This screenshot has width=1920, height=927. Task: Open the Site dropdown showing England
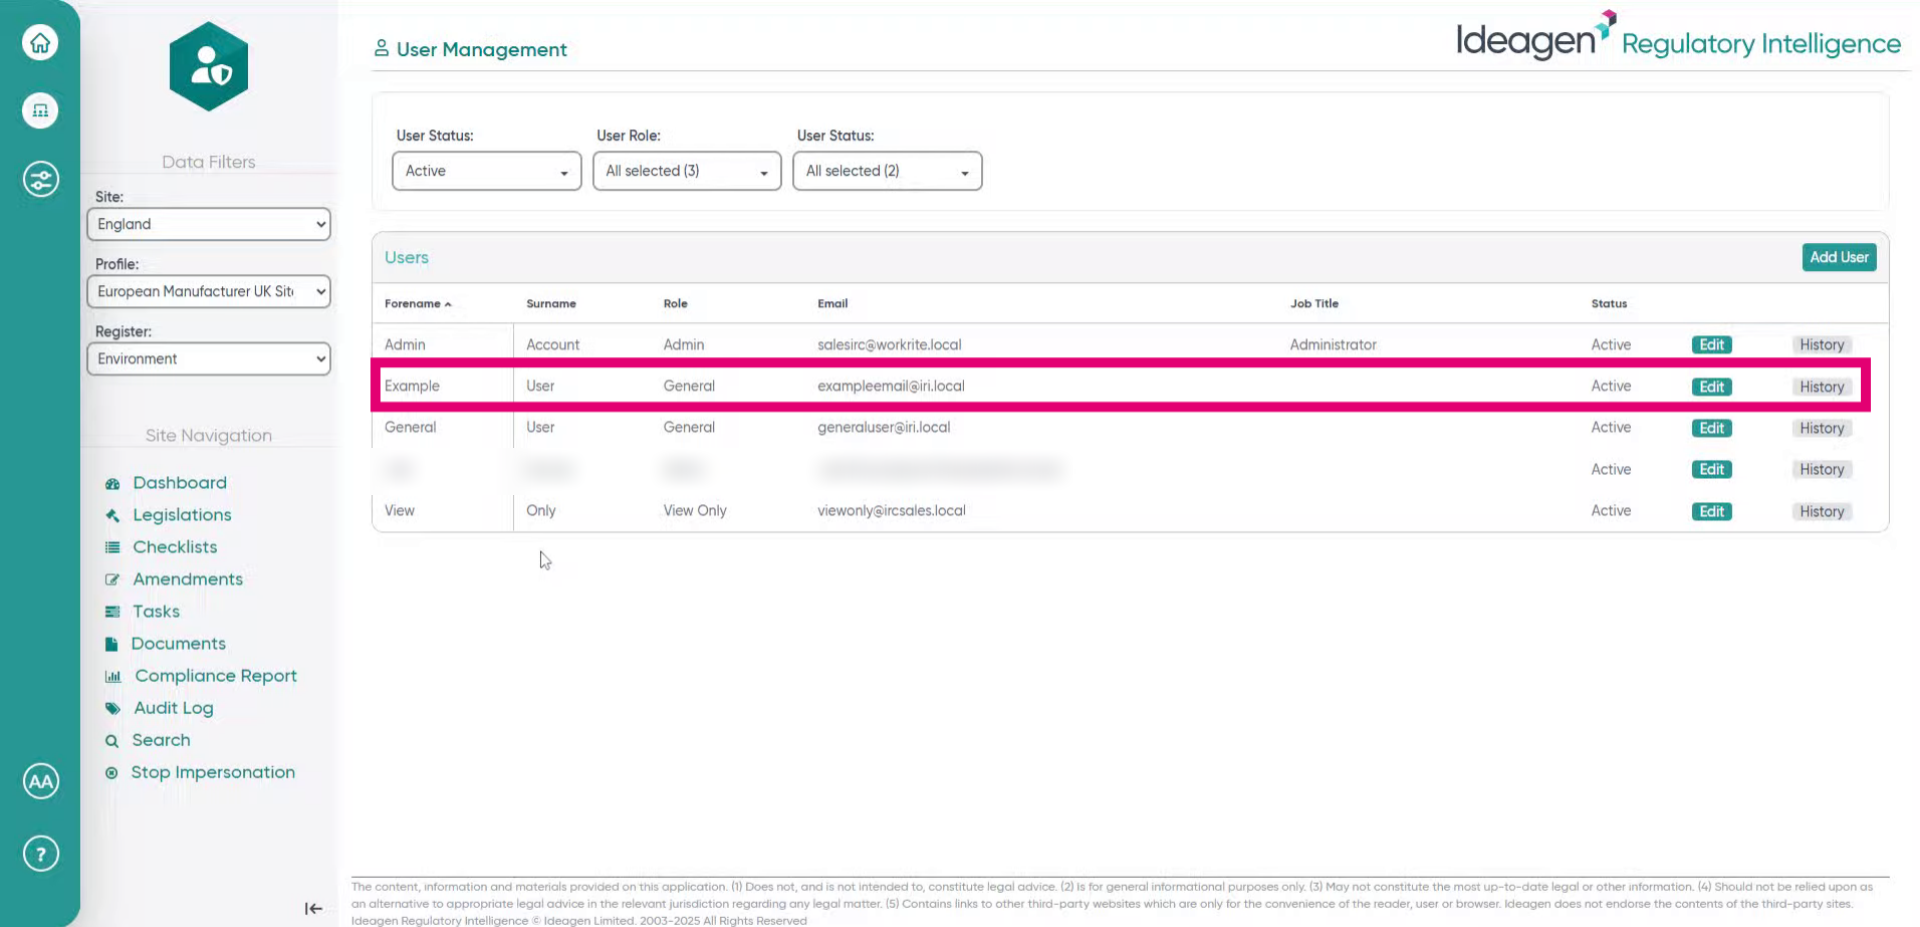[209, 224]
